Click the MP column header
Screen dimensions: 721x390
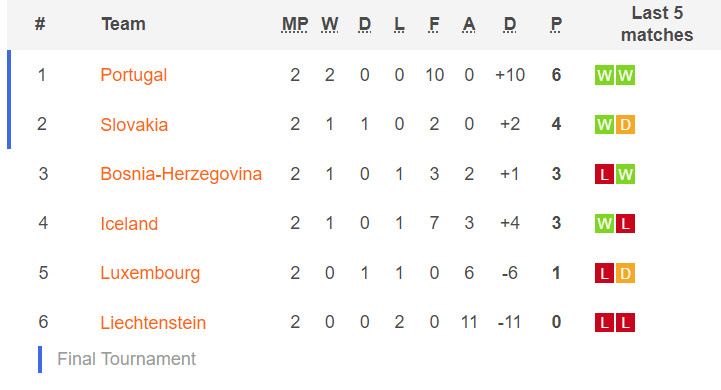(295, 24)
